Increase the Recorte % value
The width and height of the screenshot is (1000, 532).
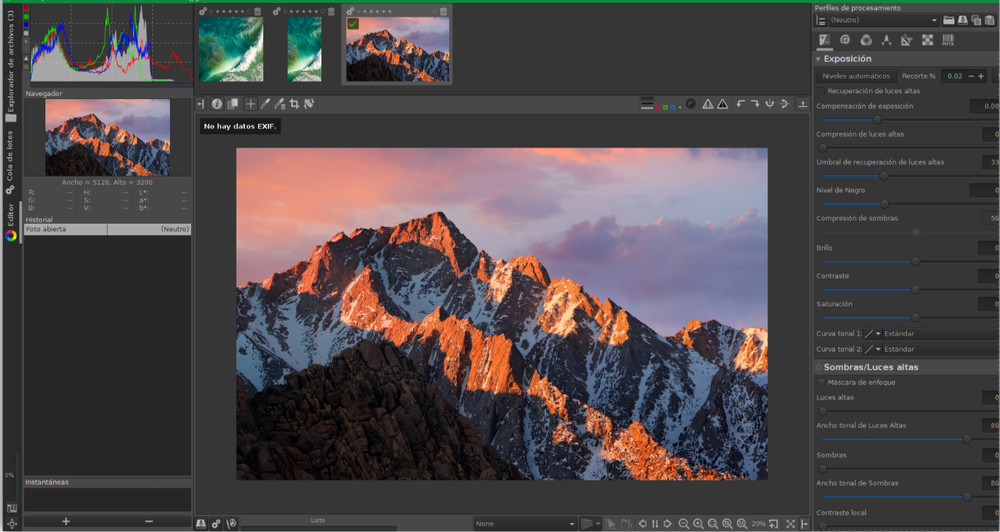(981, 76)
